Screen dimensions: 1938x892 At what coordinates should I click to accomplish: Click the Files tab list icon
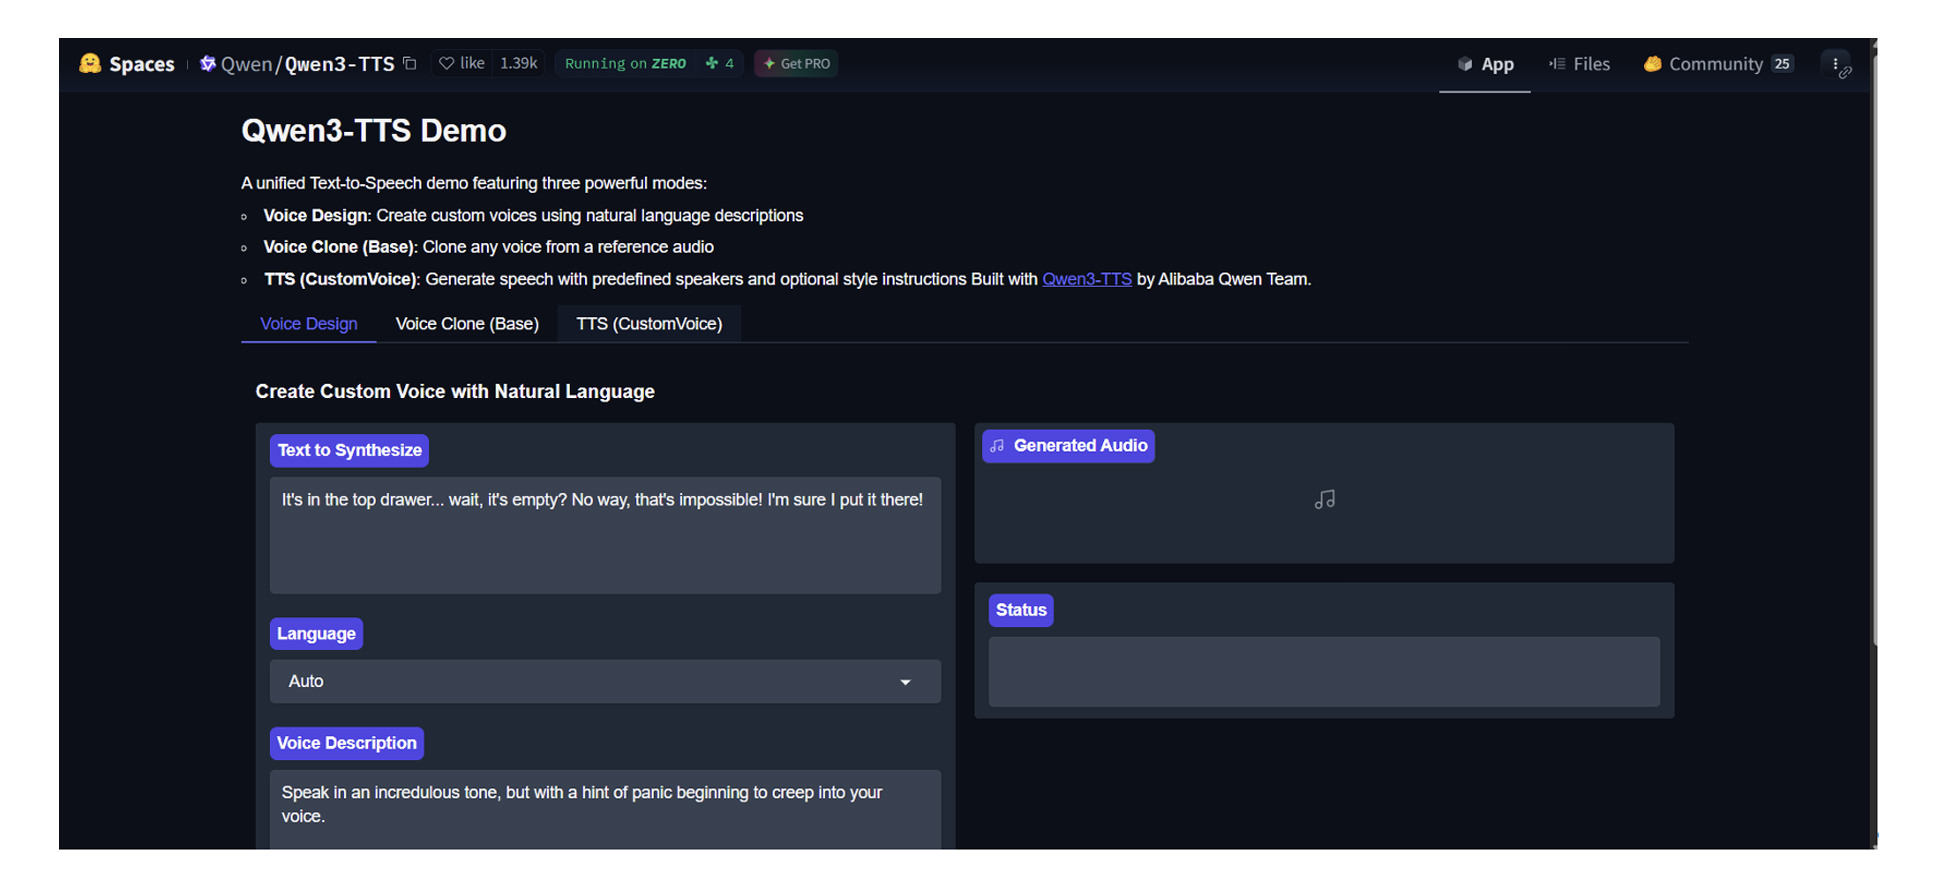coord(1557,64)
